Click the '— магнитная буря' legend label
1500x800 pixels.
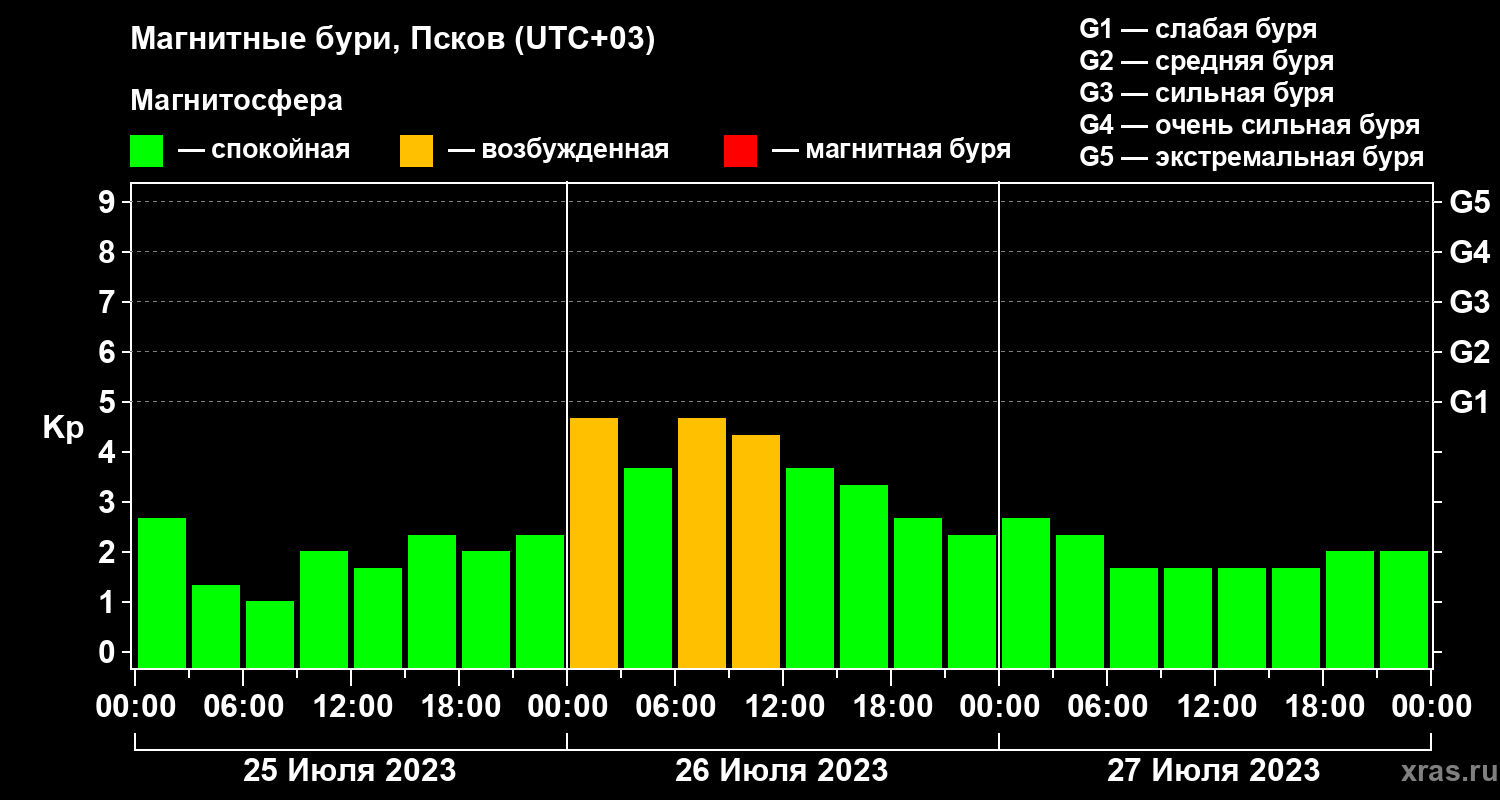coord(891,150)
